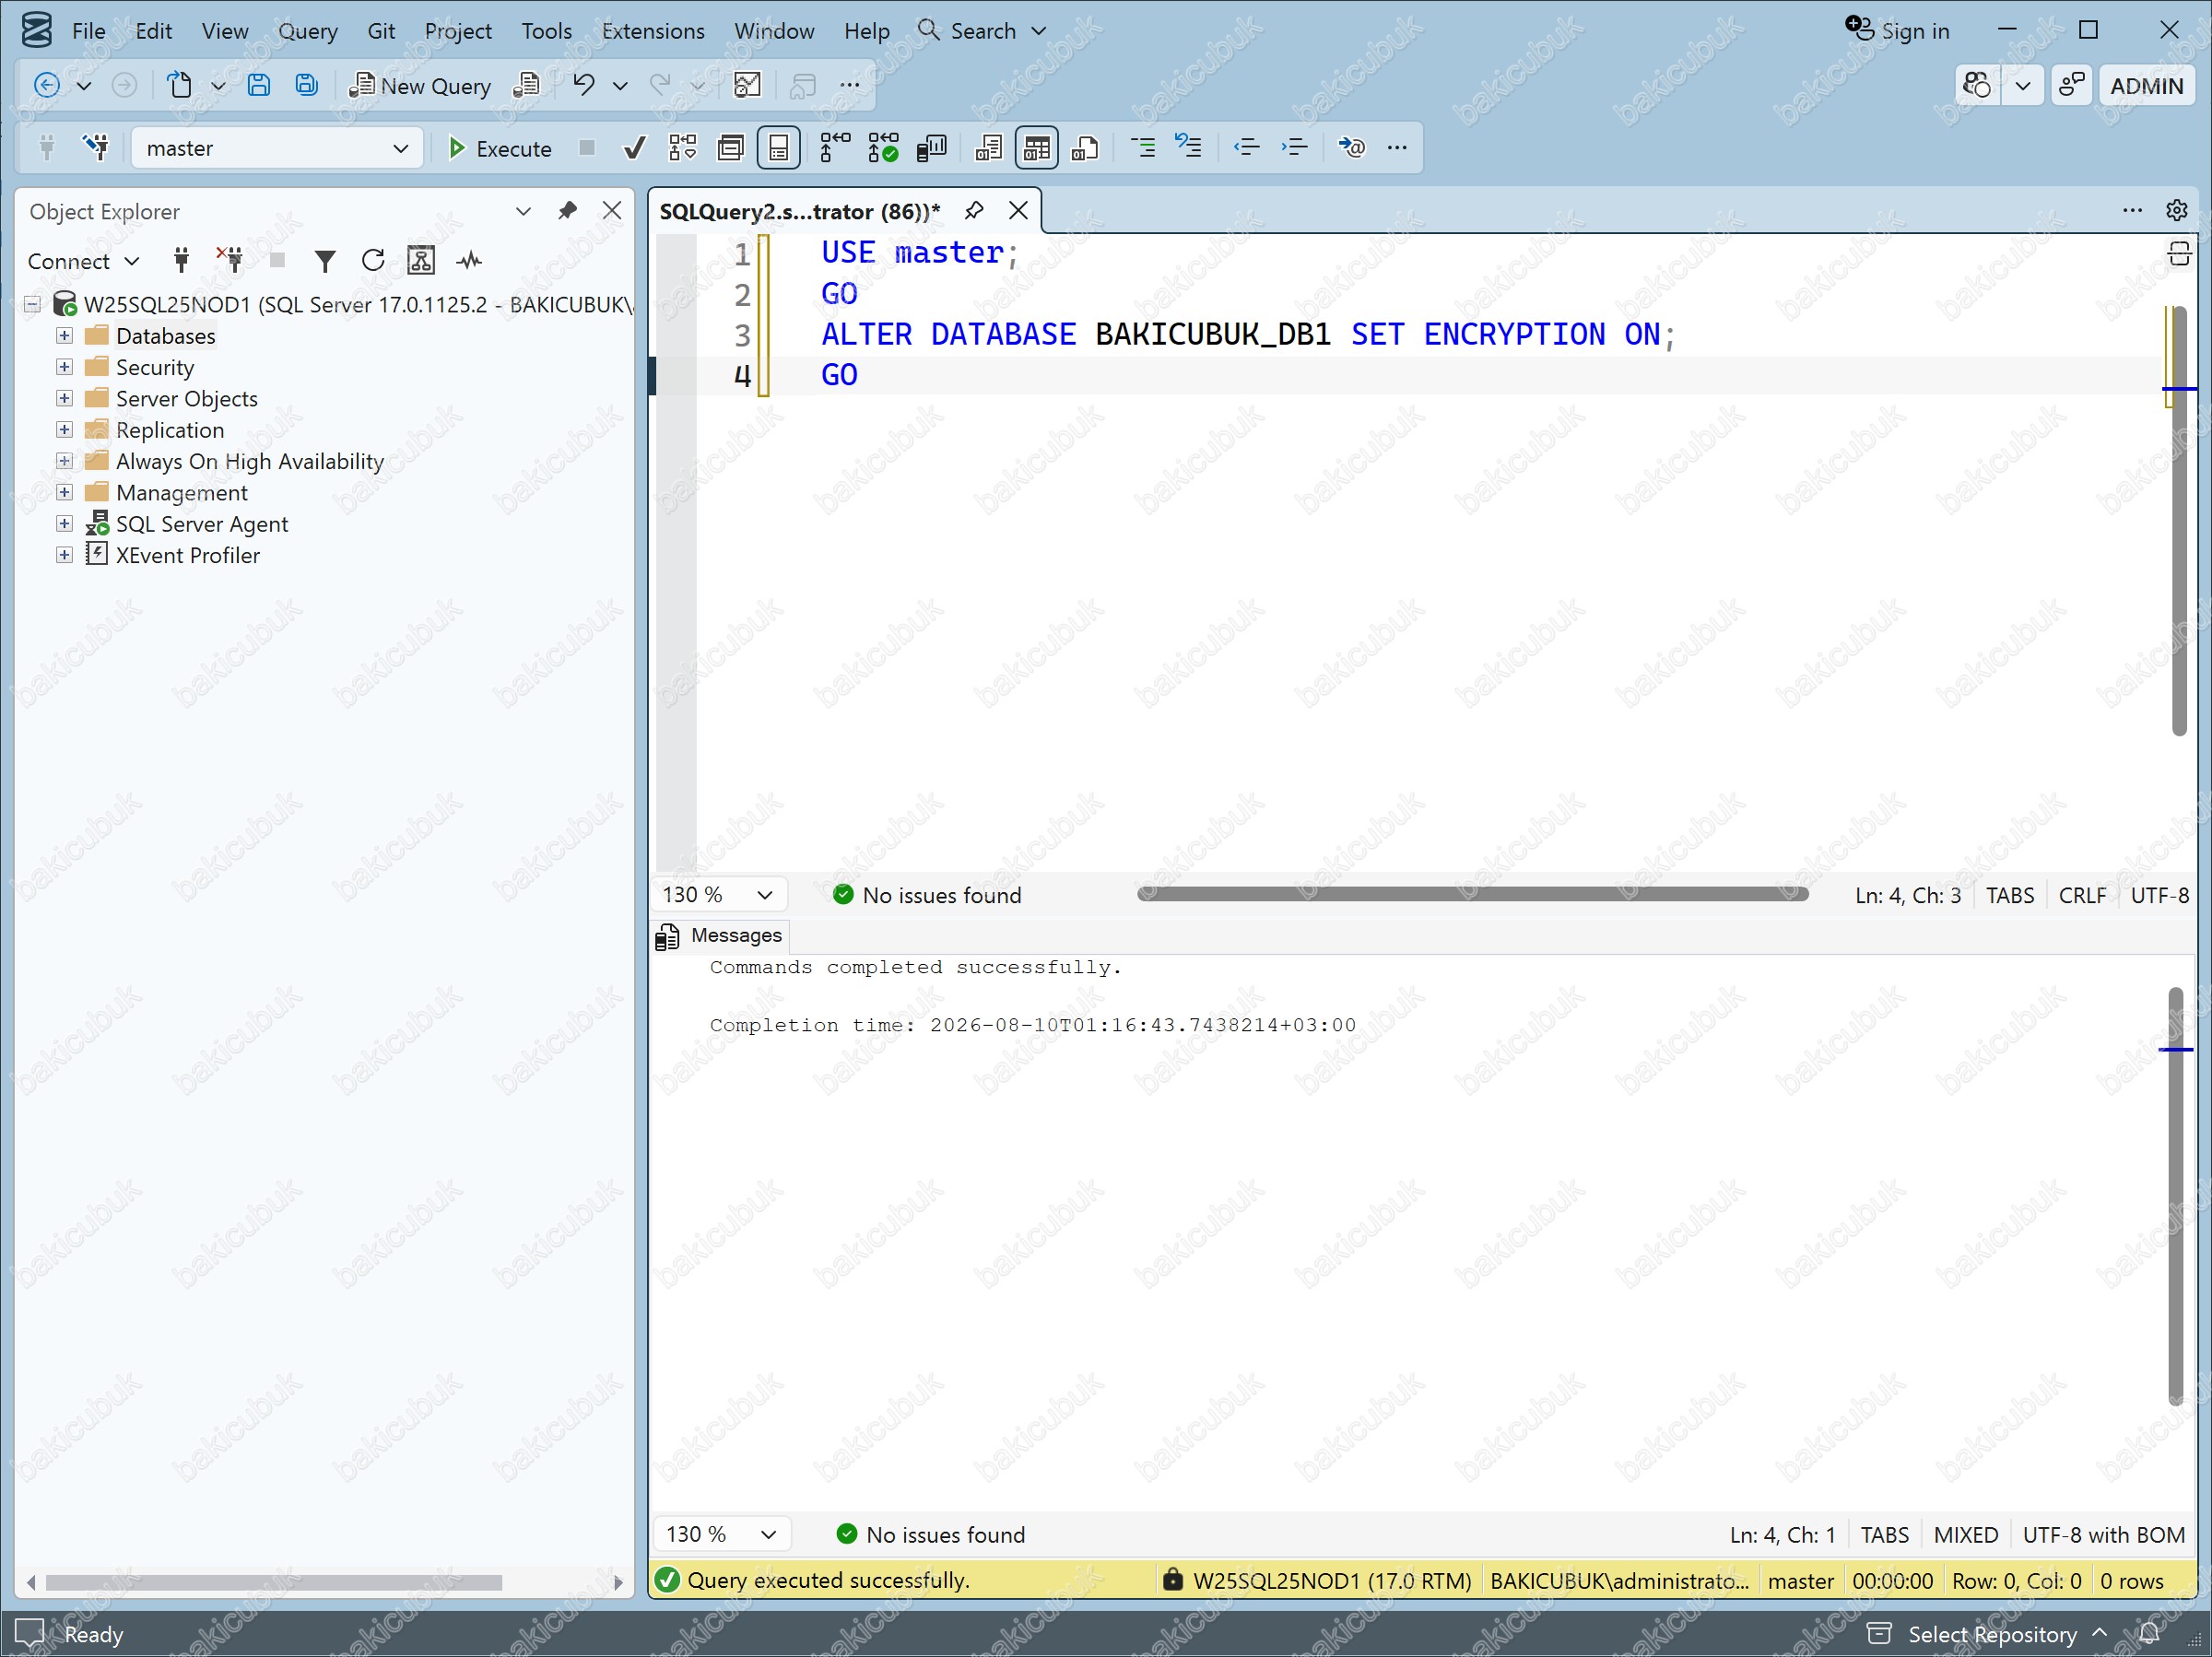Switch output to Results to Text
2212x1657 pixels.
click(x=988, y=148)
